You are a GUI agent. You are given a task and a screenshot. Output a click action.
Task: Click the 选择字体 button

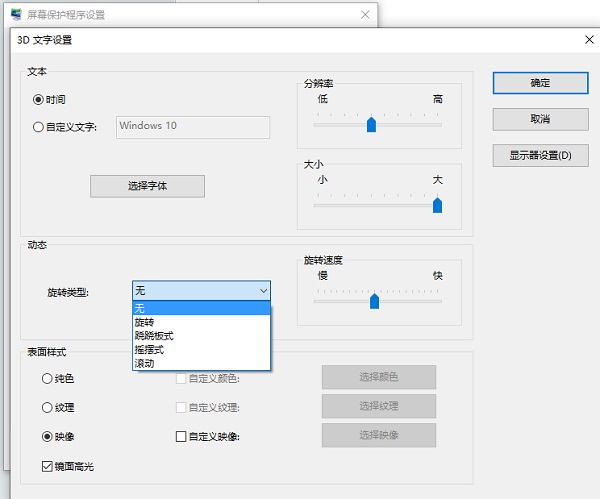[147, 186]
